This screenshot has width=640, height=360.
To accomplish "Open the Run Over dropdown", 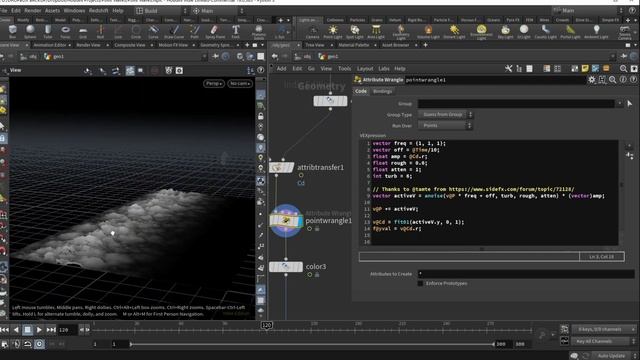I will 445,126.
